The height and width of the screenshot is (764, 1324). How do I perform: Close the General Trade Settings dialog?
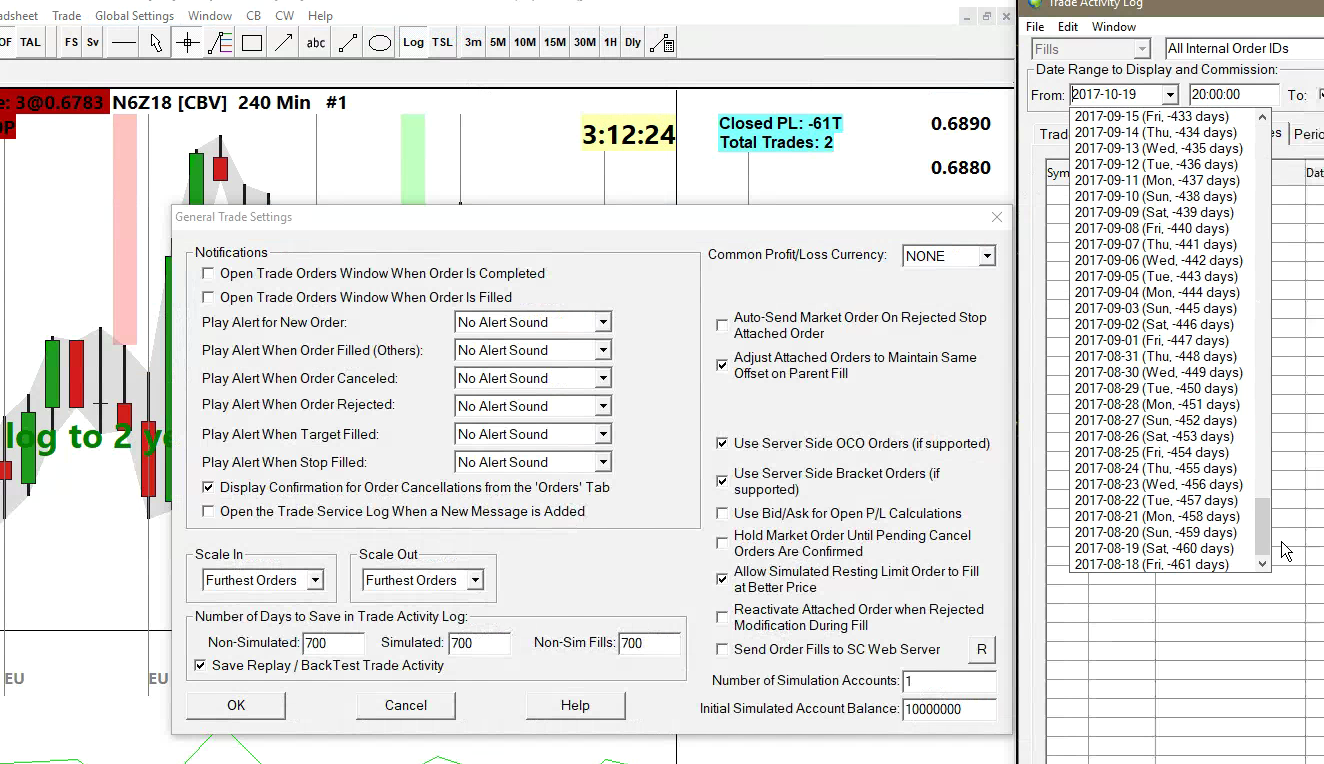996,217
